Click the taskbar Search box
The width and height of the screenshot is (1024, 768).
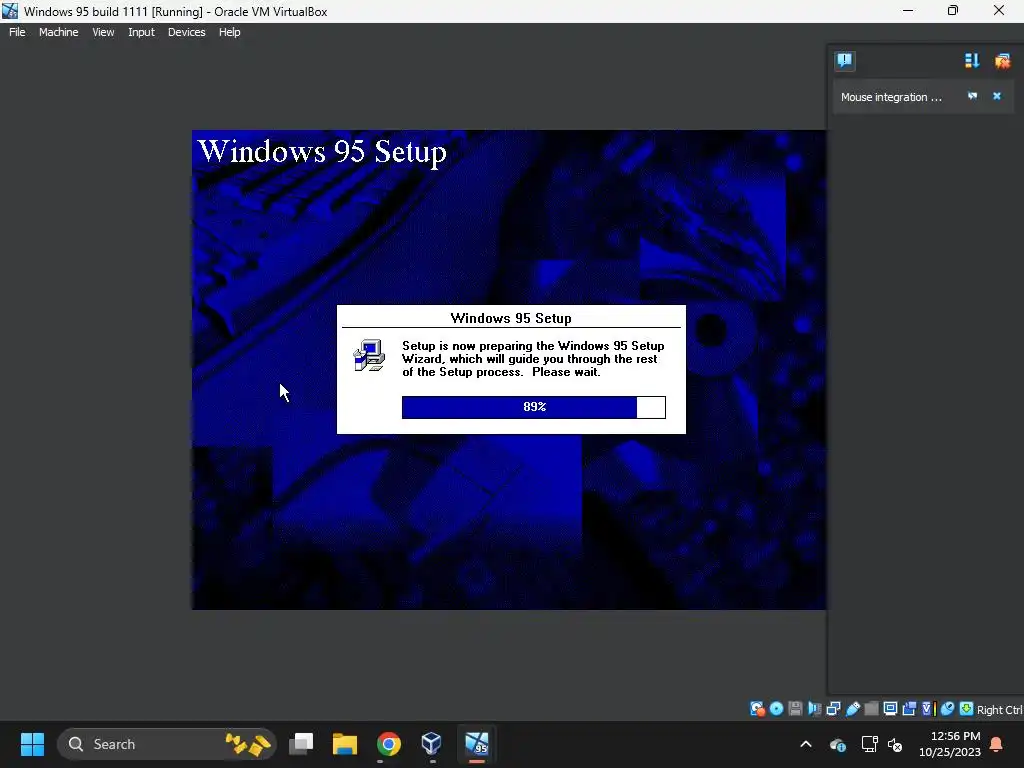coord(167,744)
